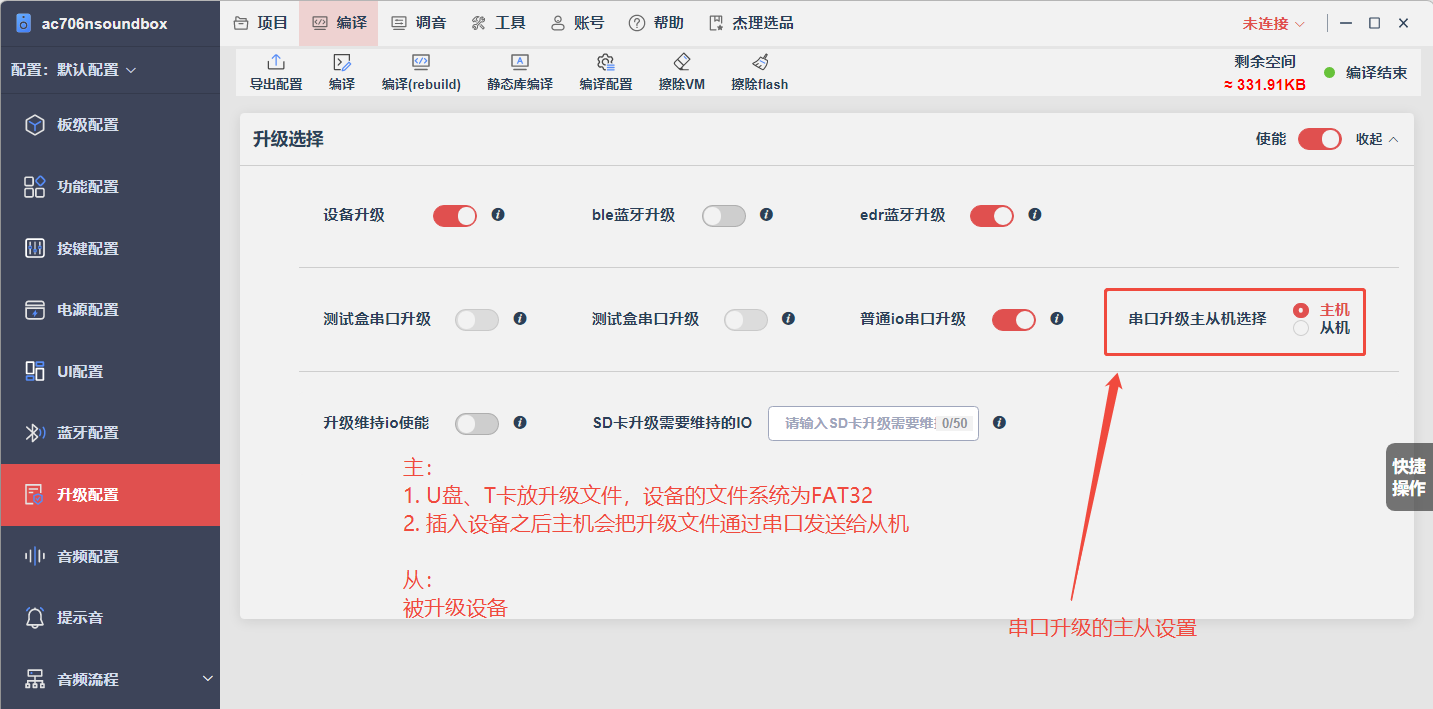Select the 静态库编译 toolbar icon

[520, 63]
